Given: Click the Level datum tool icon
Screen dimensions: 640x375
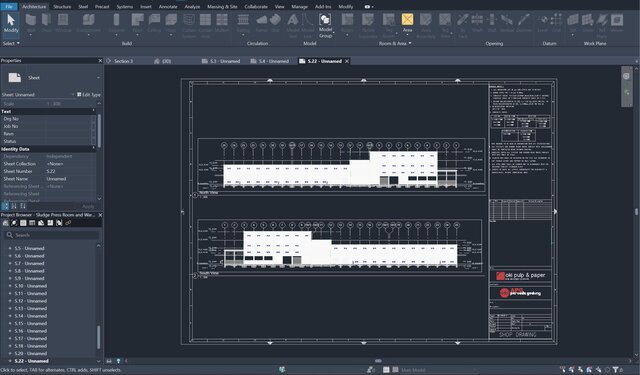Looking at the screenshot, I should pyautogui.click(x=542, y=20).
